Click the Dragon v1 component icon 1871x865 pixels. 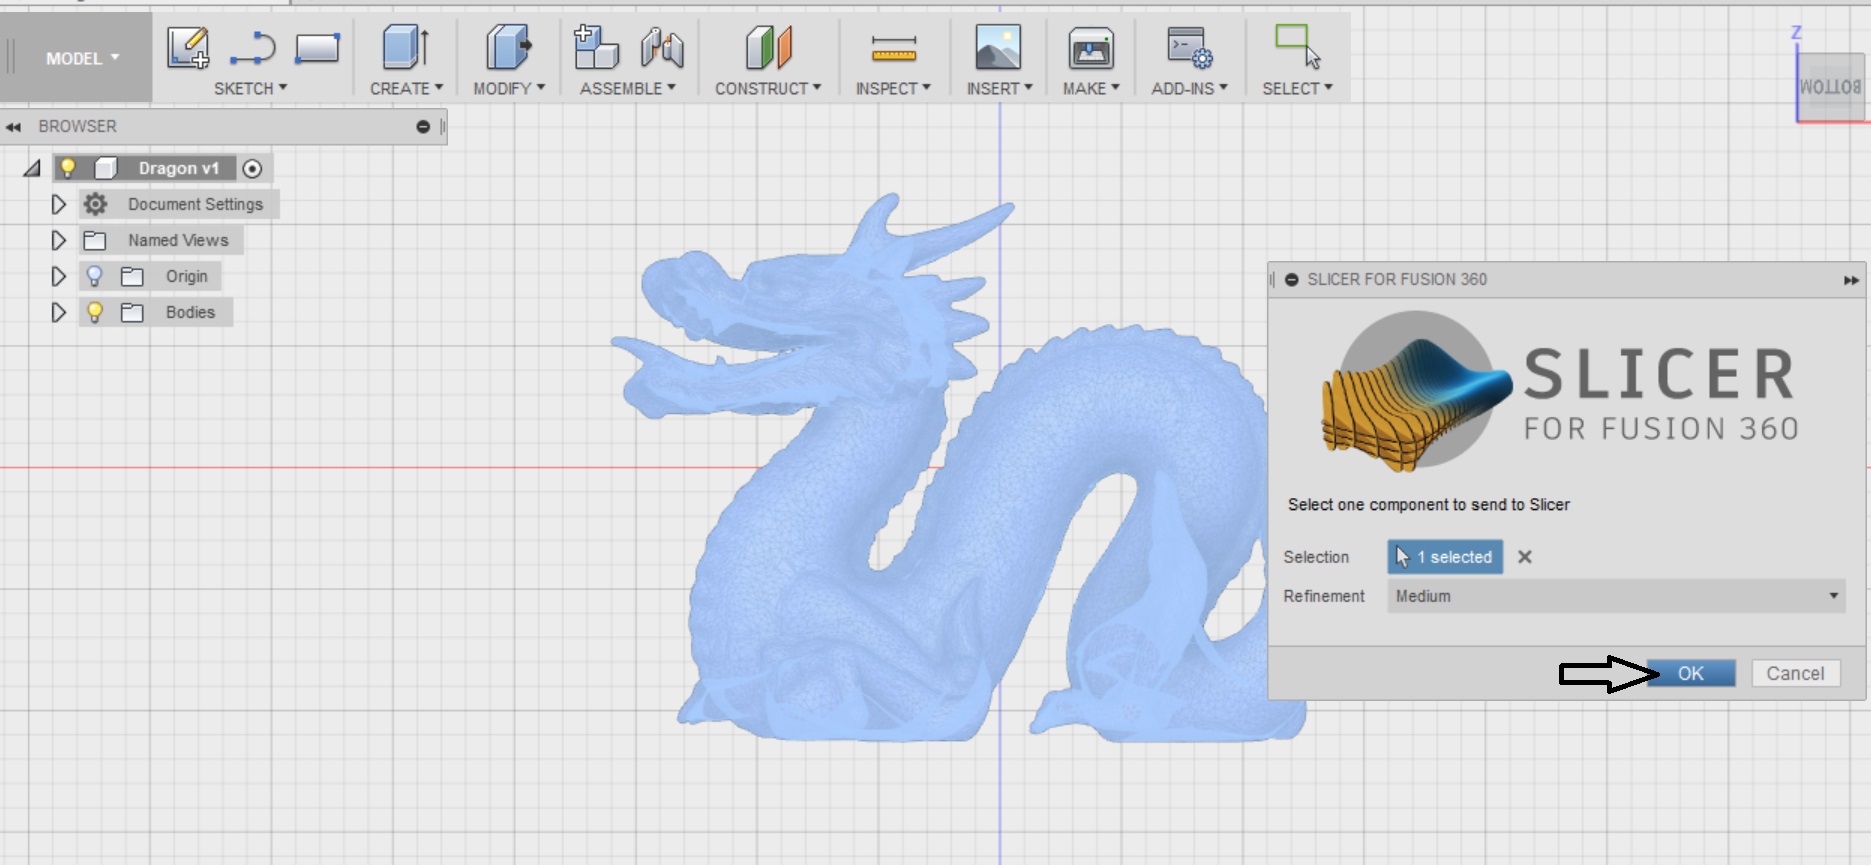tap(106, 168)
